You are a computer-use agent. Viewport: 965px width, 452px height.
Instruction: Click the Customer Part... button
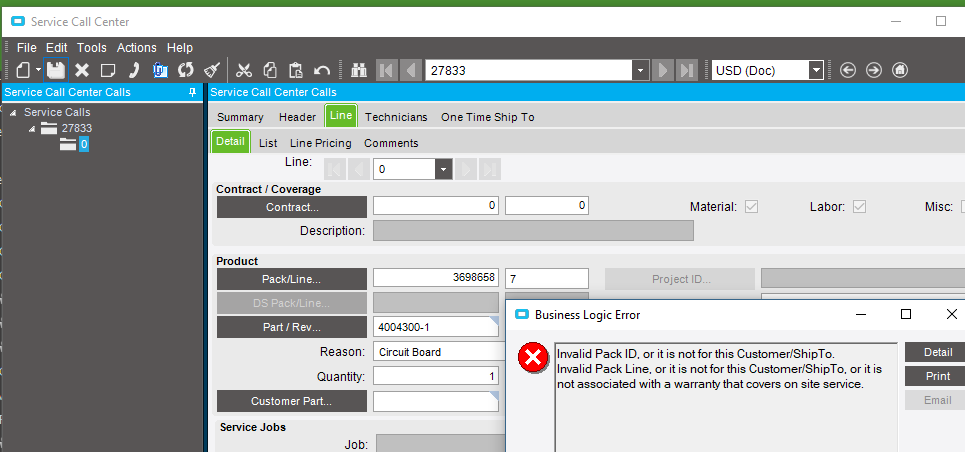coord(292,401)
